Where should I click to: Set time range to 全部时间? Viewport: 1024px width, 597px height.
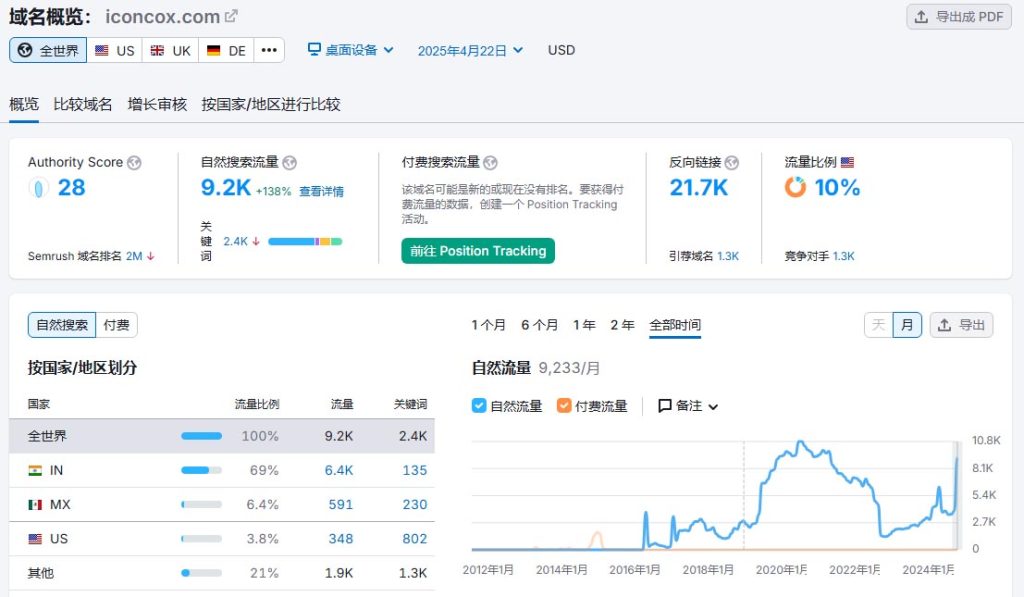click(675, 325)
